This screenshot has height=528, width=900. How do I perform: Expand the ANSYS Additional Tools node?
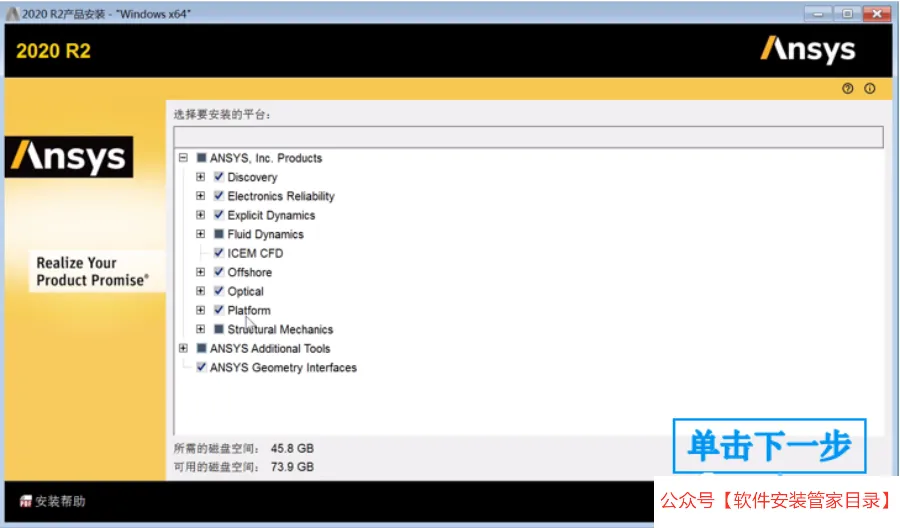183,348
